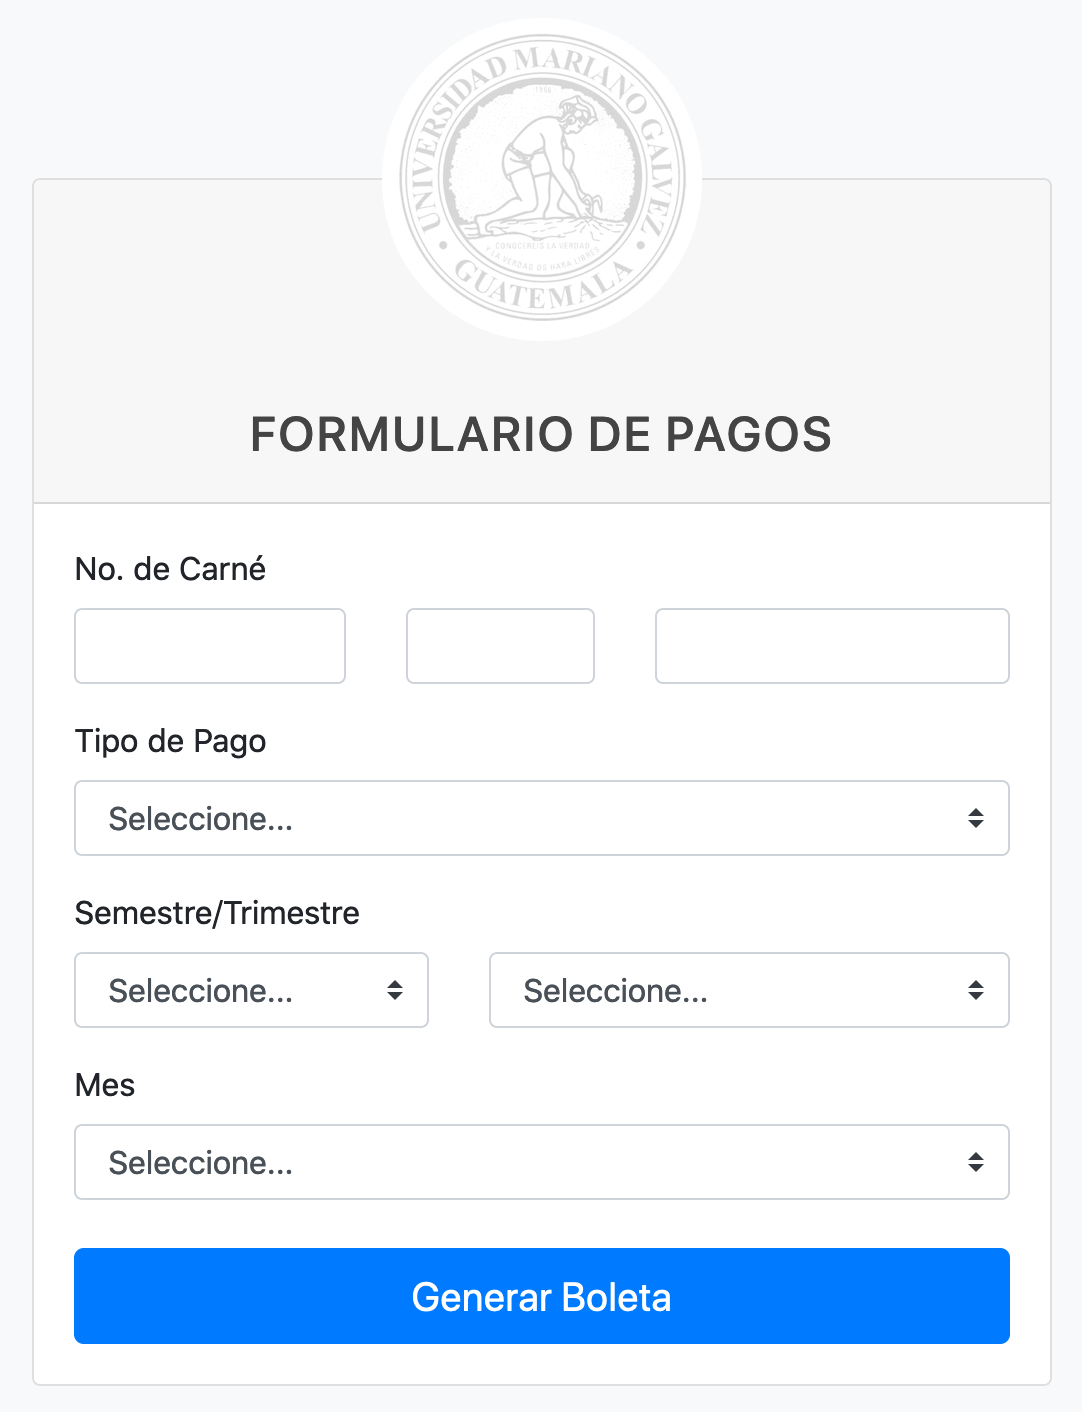Click the Universidad Mariano Gálvez seal logo
This screenshot has width=1082, height=1412.
coord(542,180)
